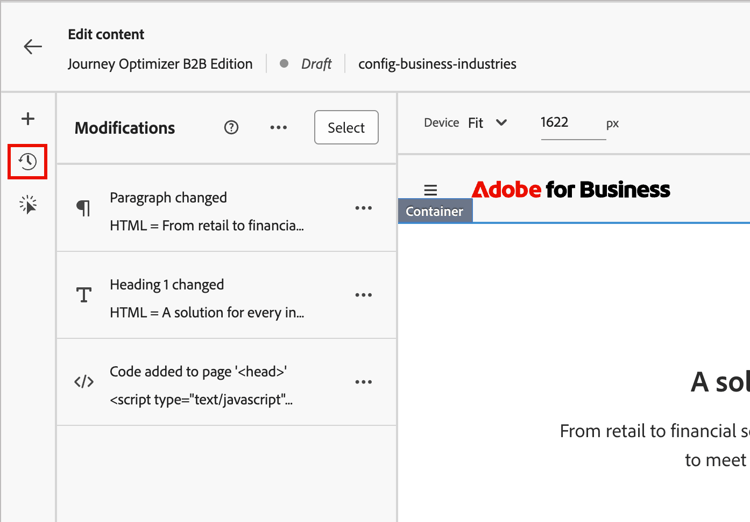Viewport: 750px width, 522px height.
Task: Open the Modifications history icon
Action: 28,162
